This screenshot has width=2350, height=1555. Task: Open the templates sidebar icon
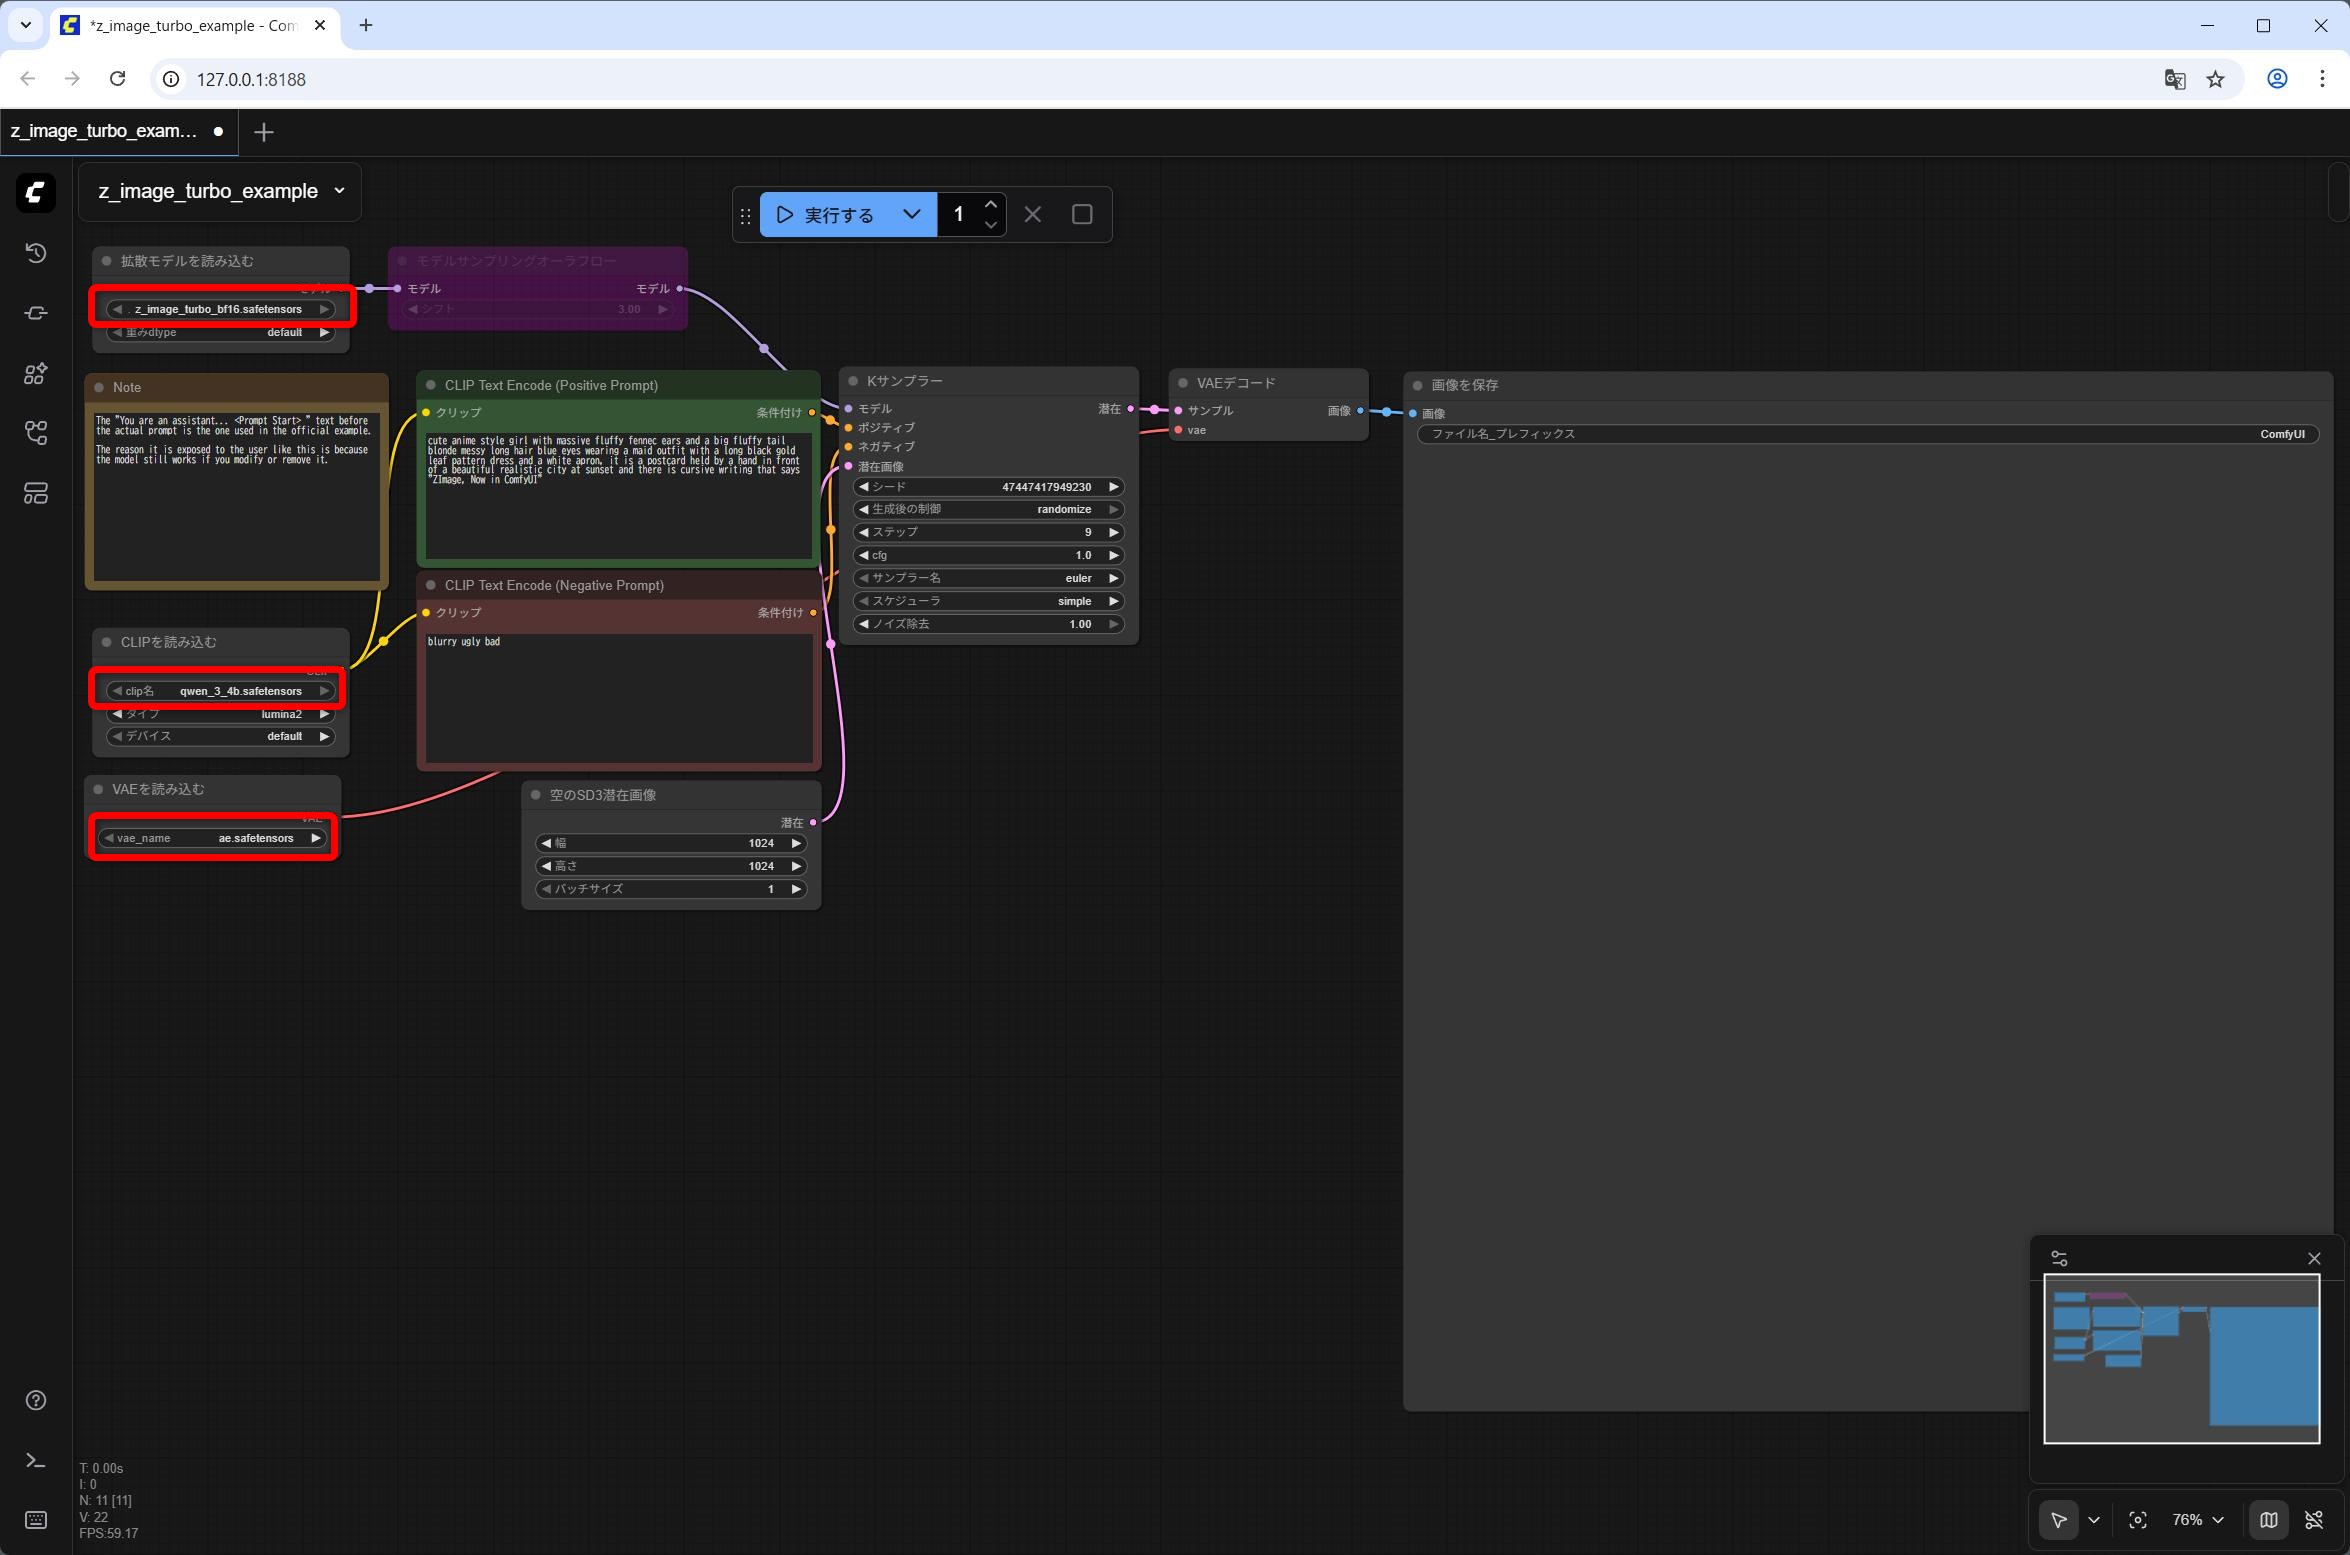click(x=36, y=493)
